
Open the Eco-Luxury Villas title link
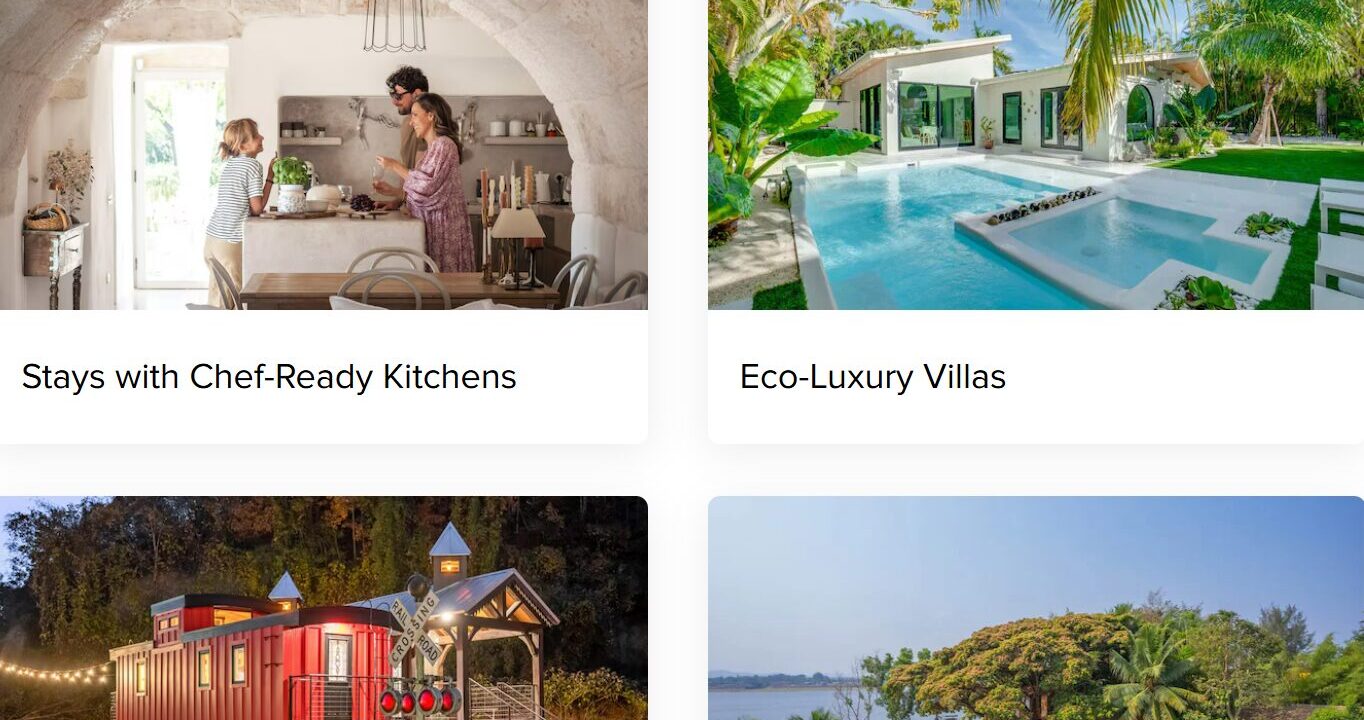tap(872, 377)
